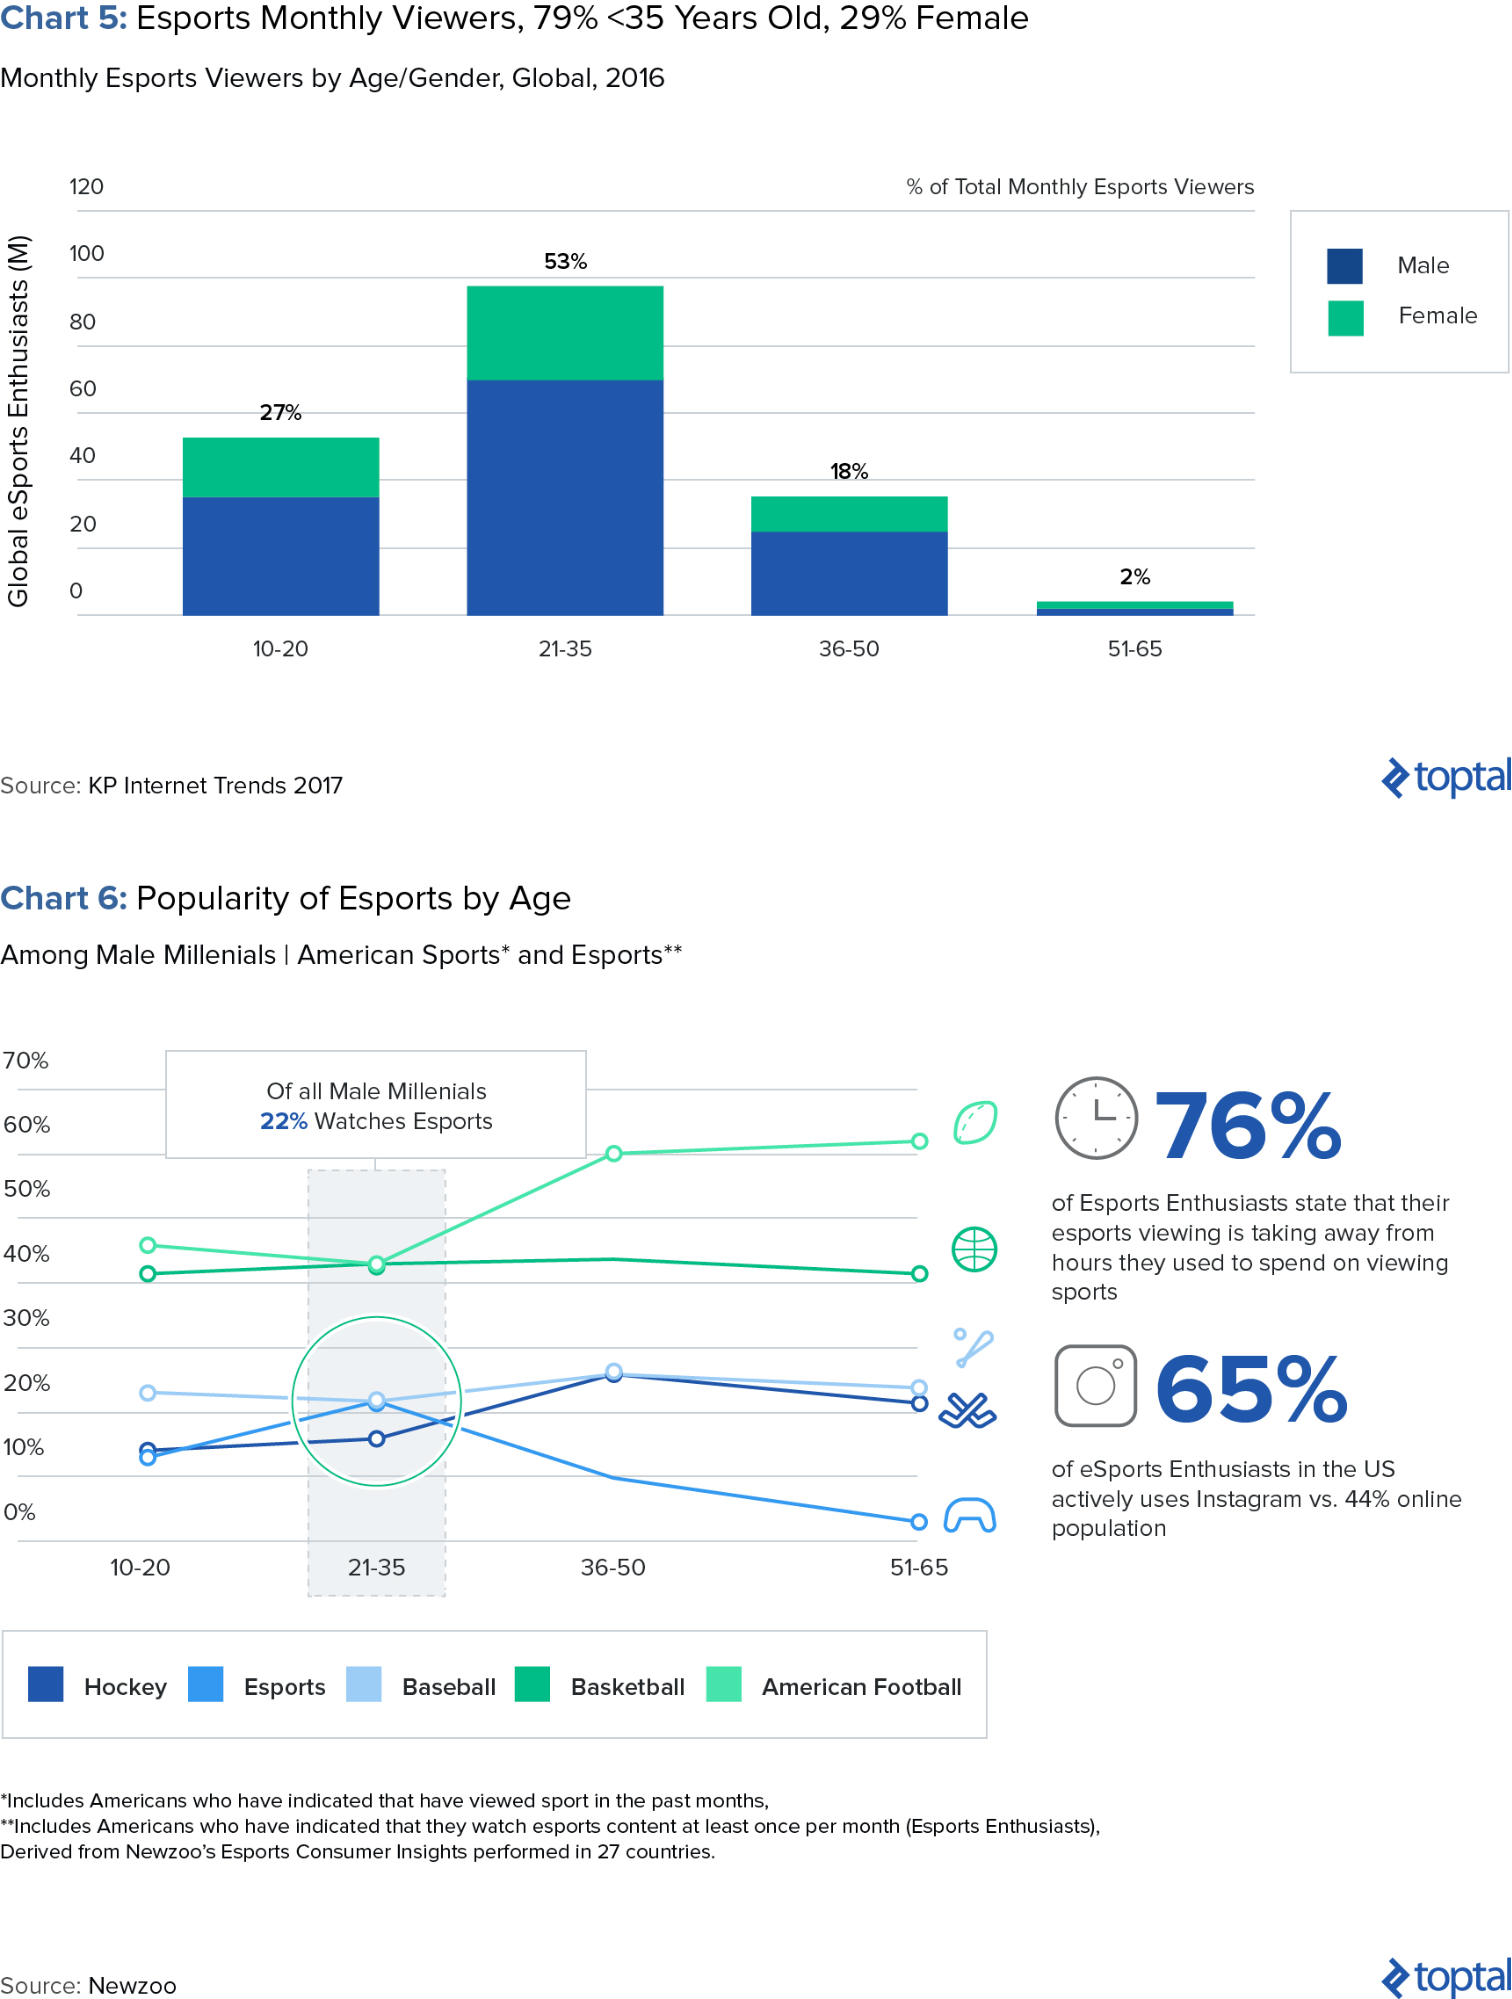1512x1999 pixels.
Task: Click the American football icon beside the chart
Action: click(975, 1122)
